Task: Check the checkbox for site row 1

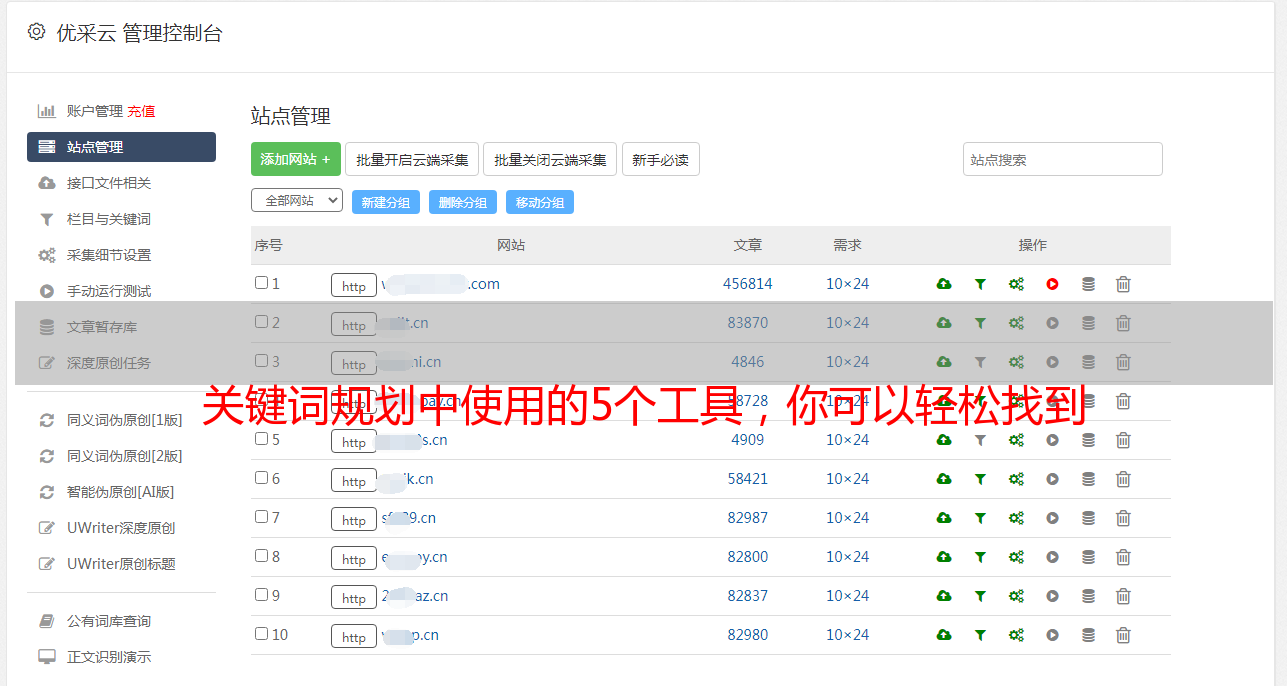Action: coord(261,283)
